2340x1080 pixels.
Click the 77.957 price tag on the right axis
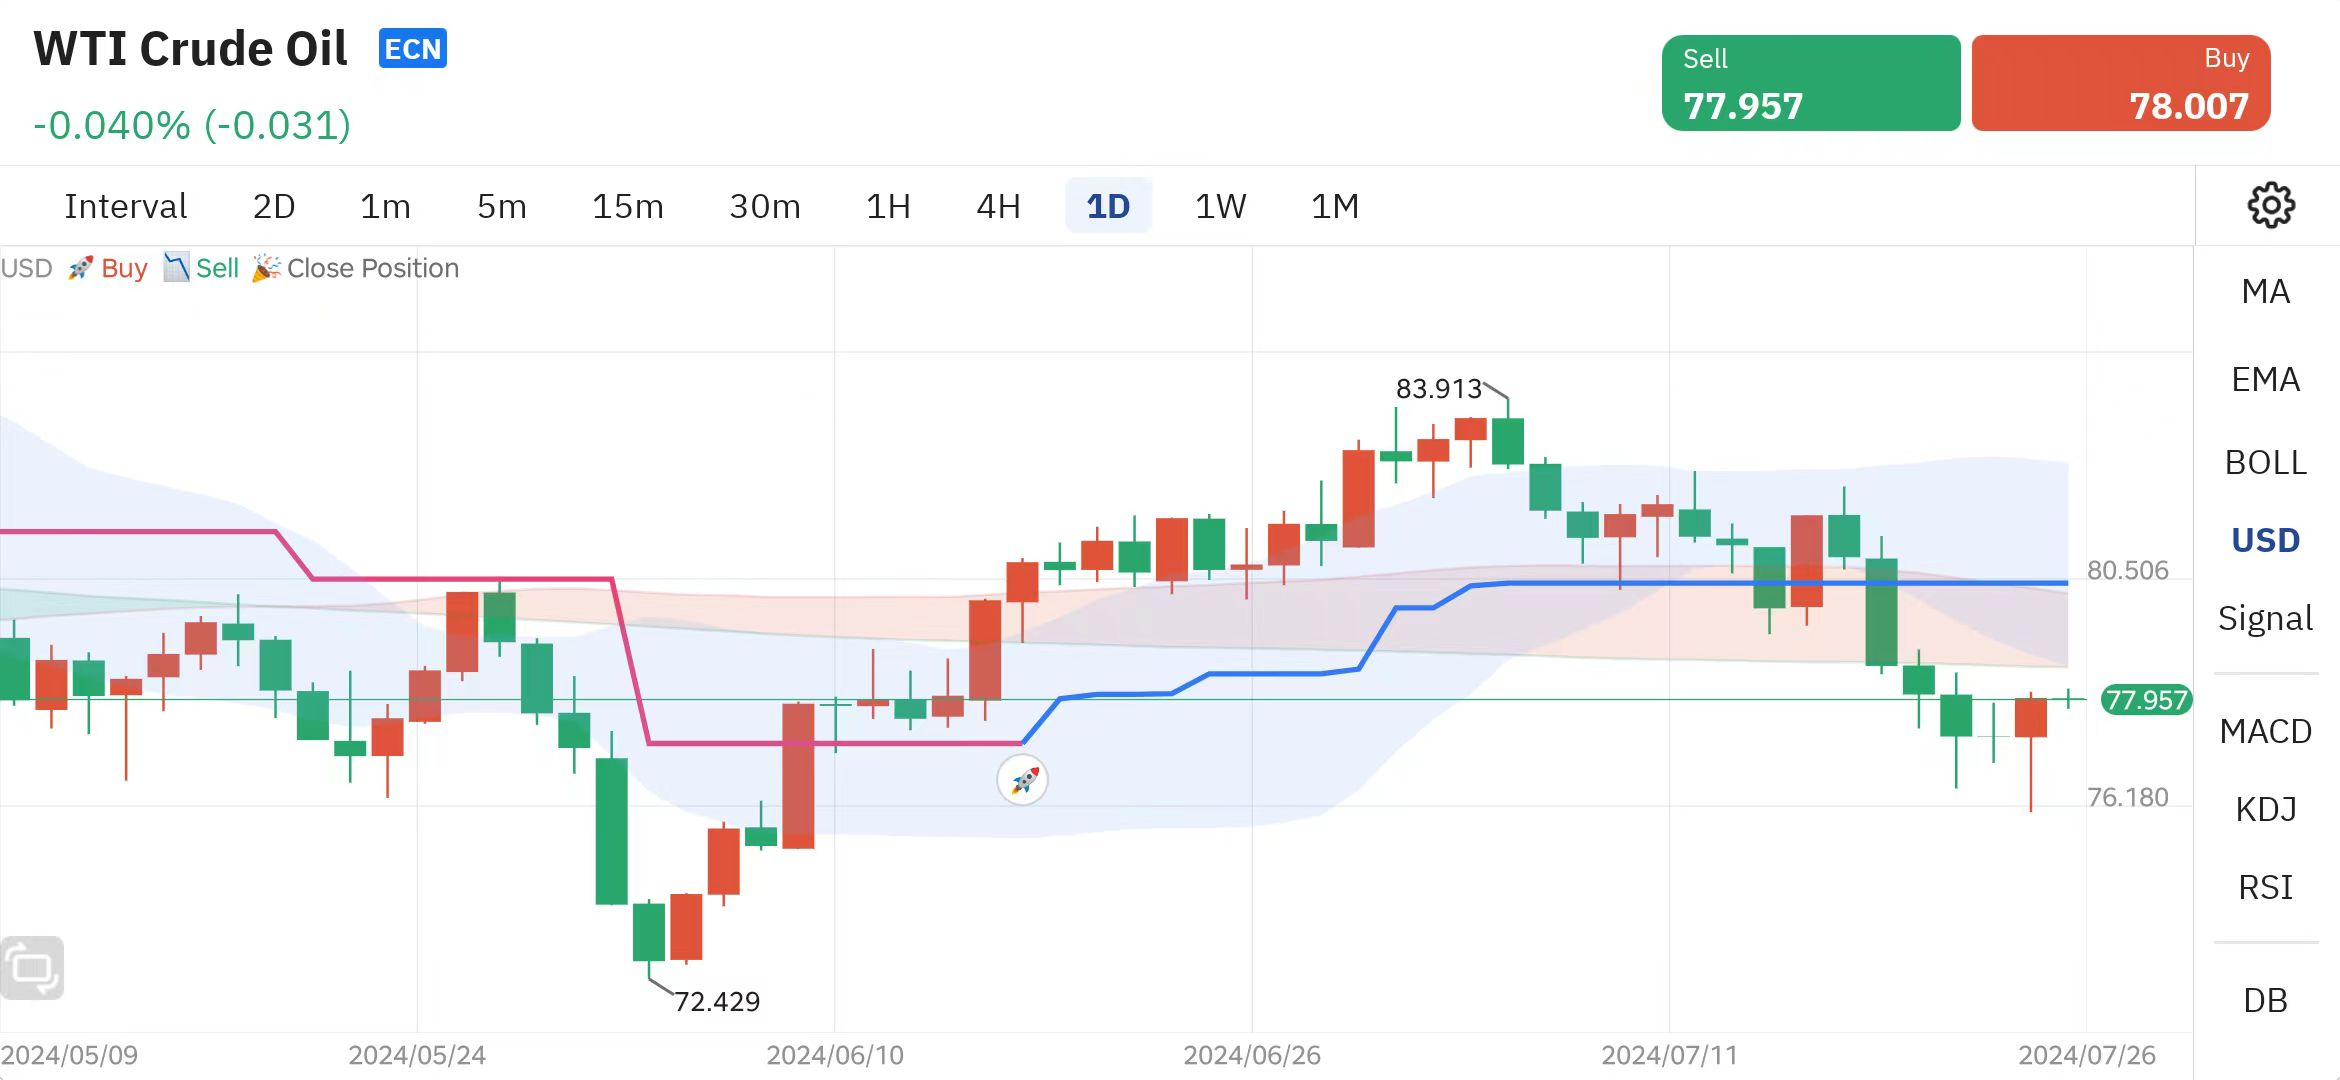pos(2145,700)
